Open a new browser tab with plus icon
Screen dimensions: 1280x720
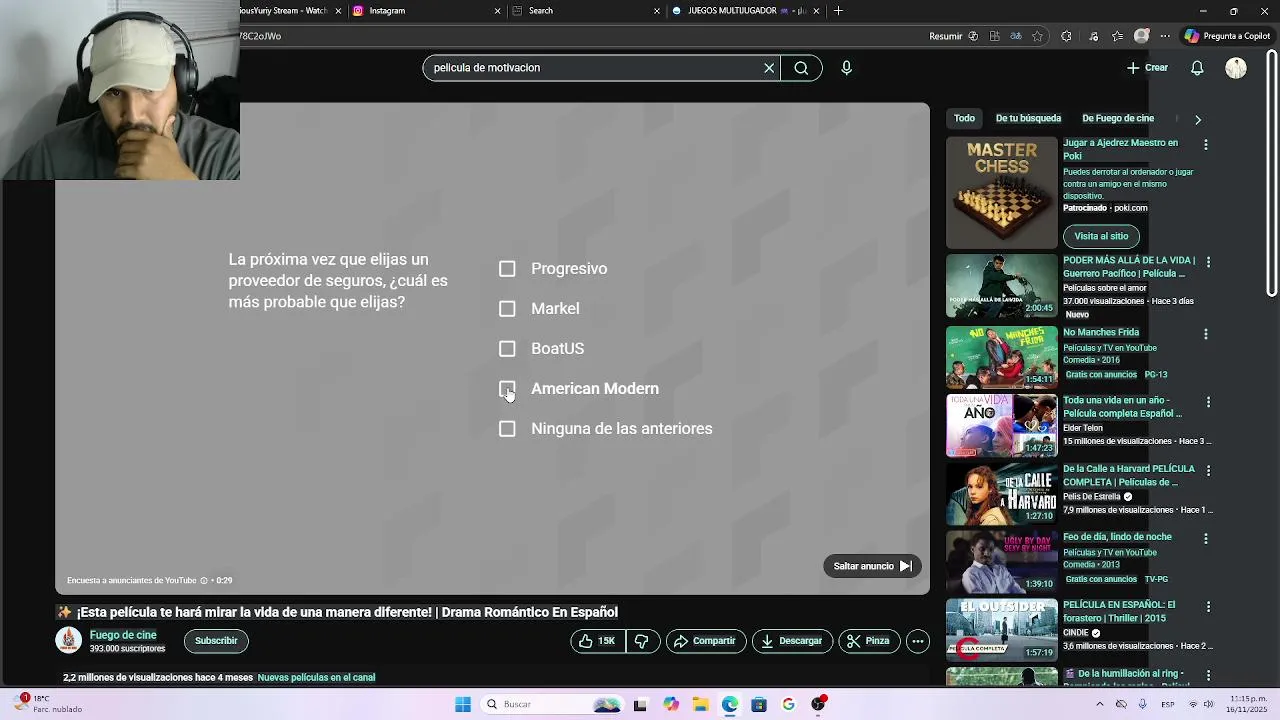point(838,11)
